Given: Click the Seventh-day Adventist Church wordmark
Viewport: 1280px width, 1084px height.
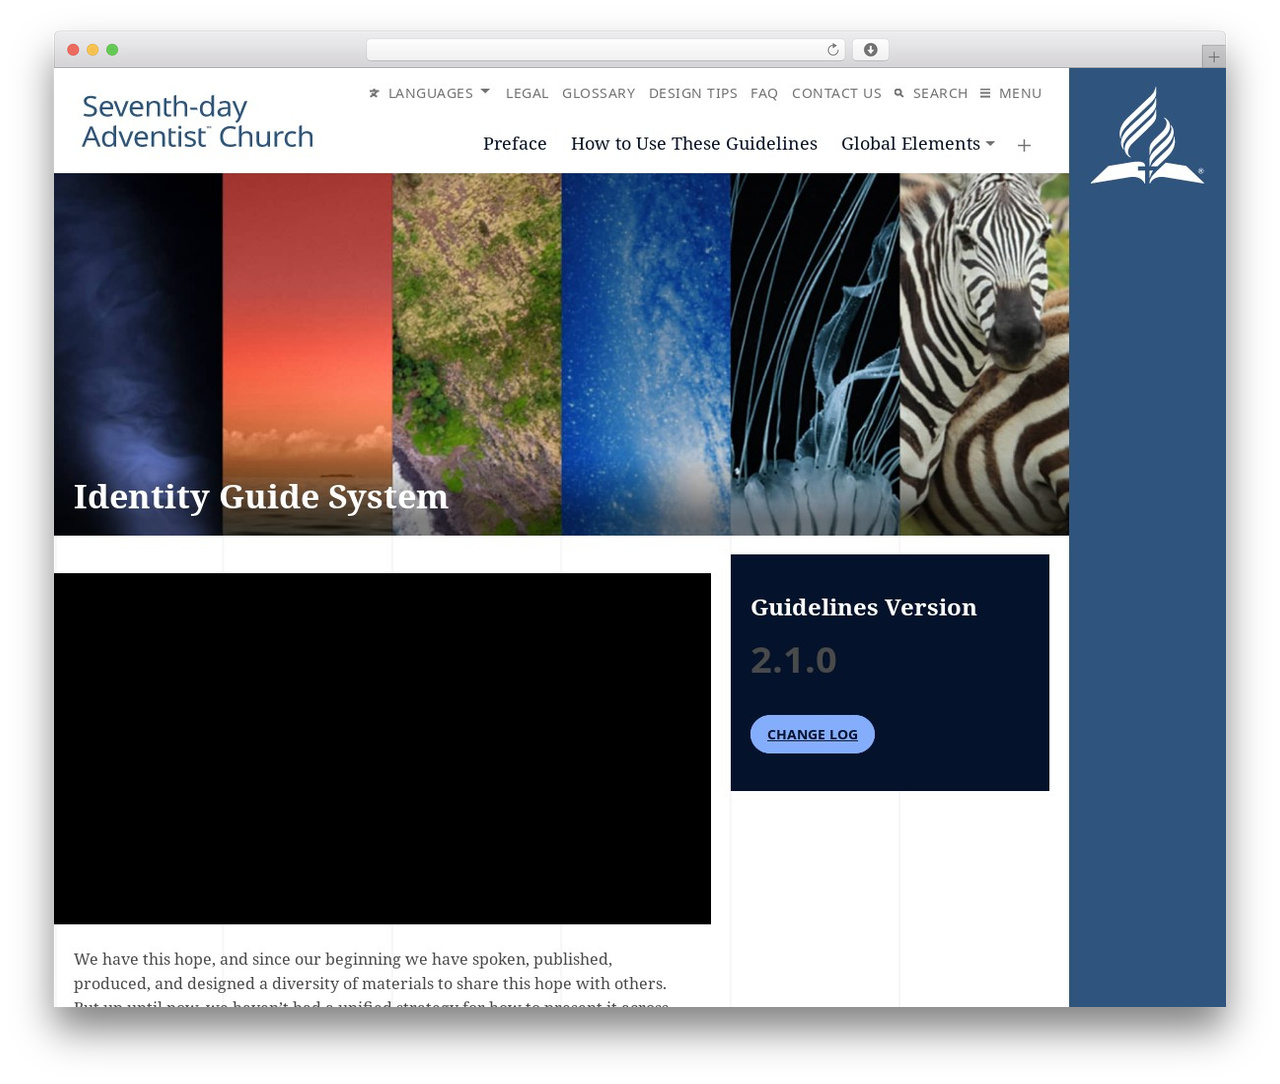Looking at the screenshot, I should (x=197, y=121).
